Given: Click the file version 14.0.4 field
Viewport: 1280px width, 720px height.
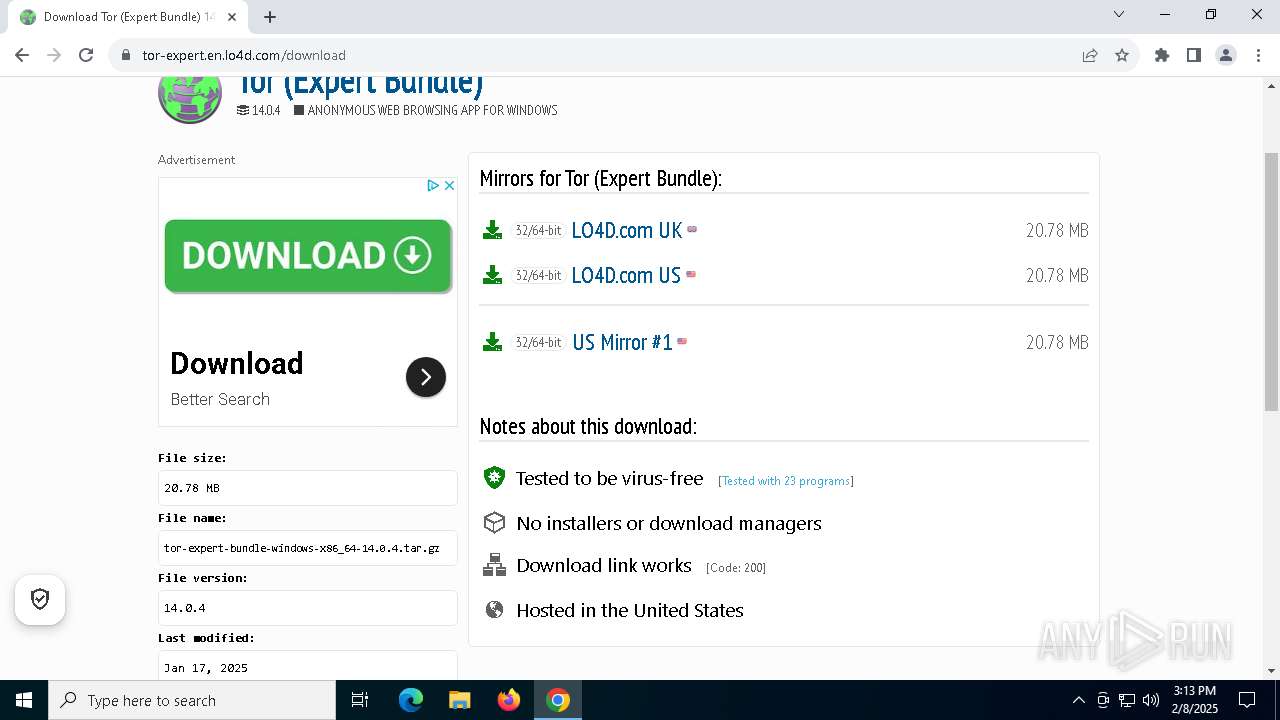Looking at the screenshot, I should pyautogui.click(x=308, y=608).
